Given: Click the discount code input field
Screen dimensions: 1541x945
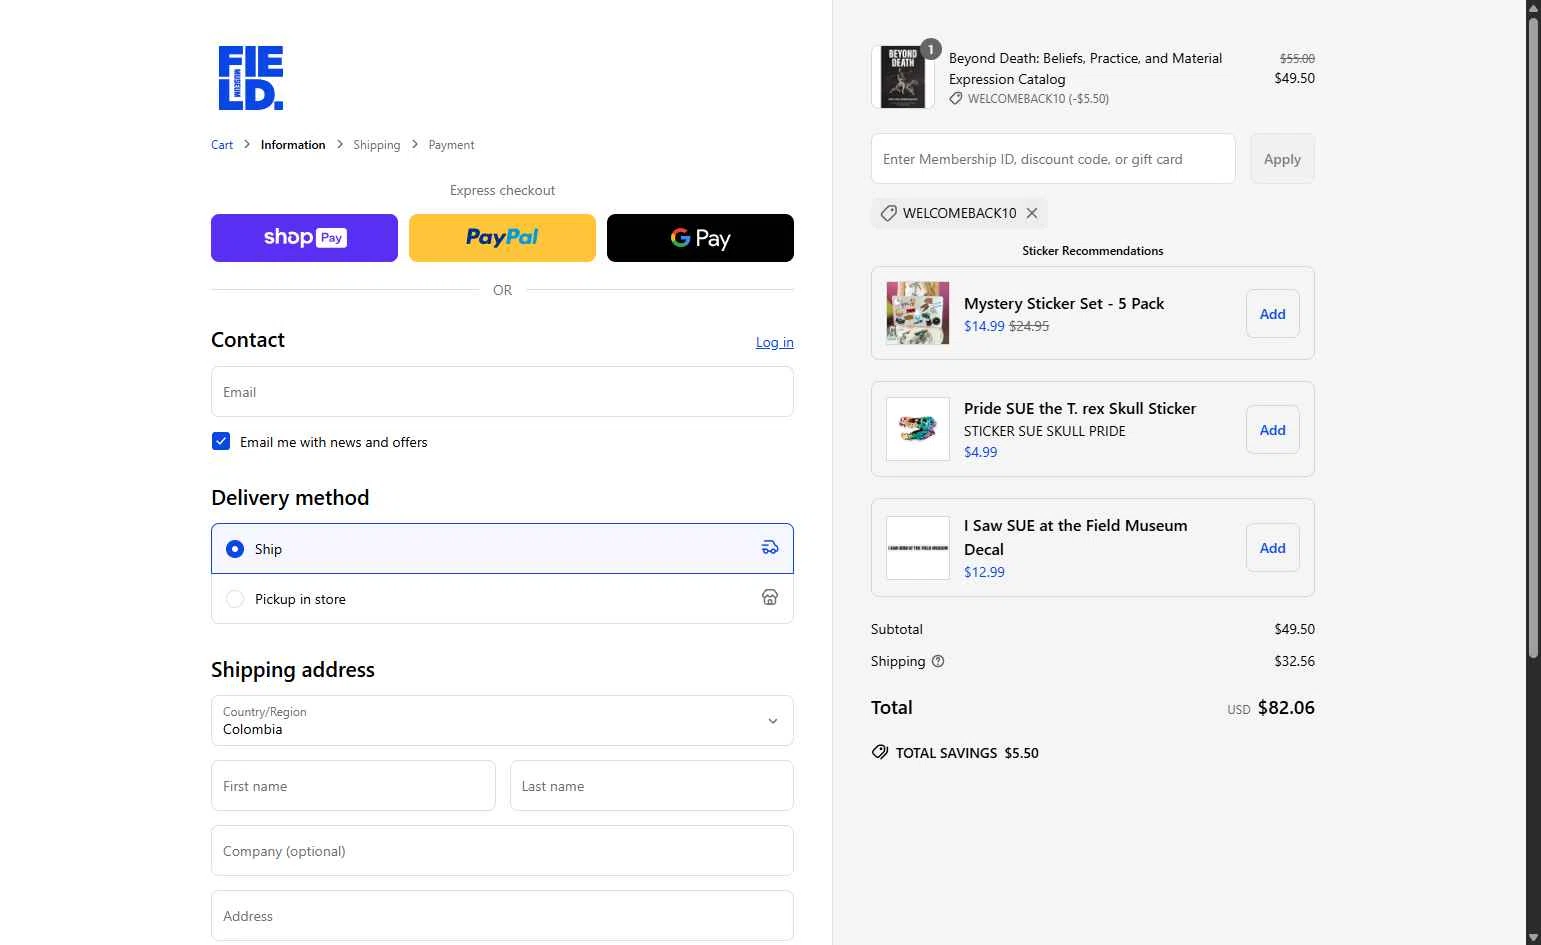Looking at the screenshot, I should 1053,159.
